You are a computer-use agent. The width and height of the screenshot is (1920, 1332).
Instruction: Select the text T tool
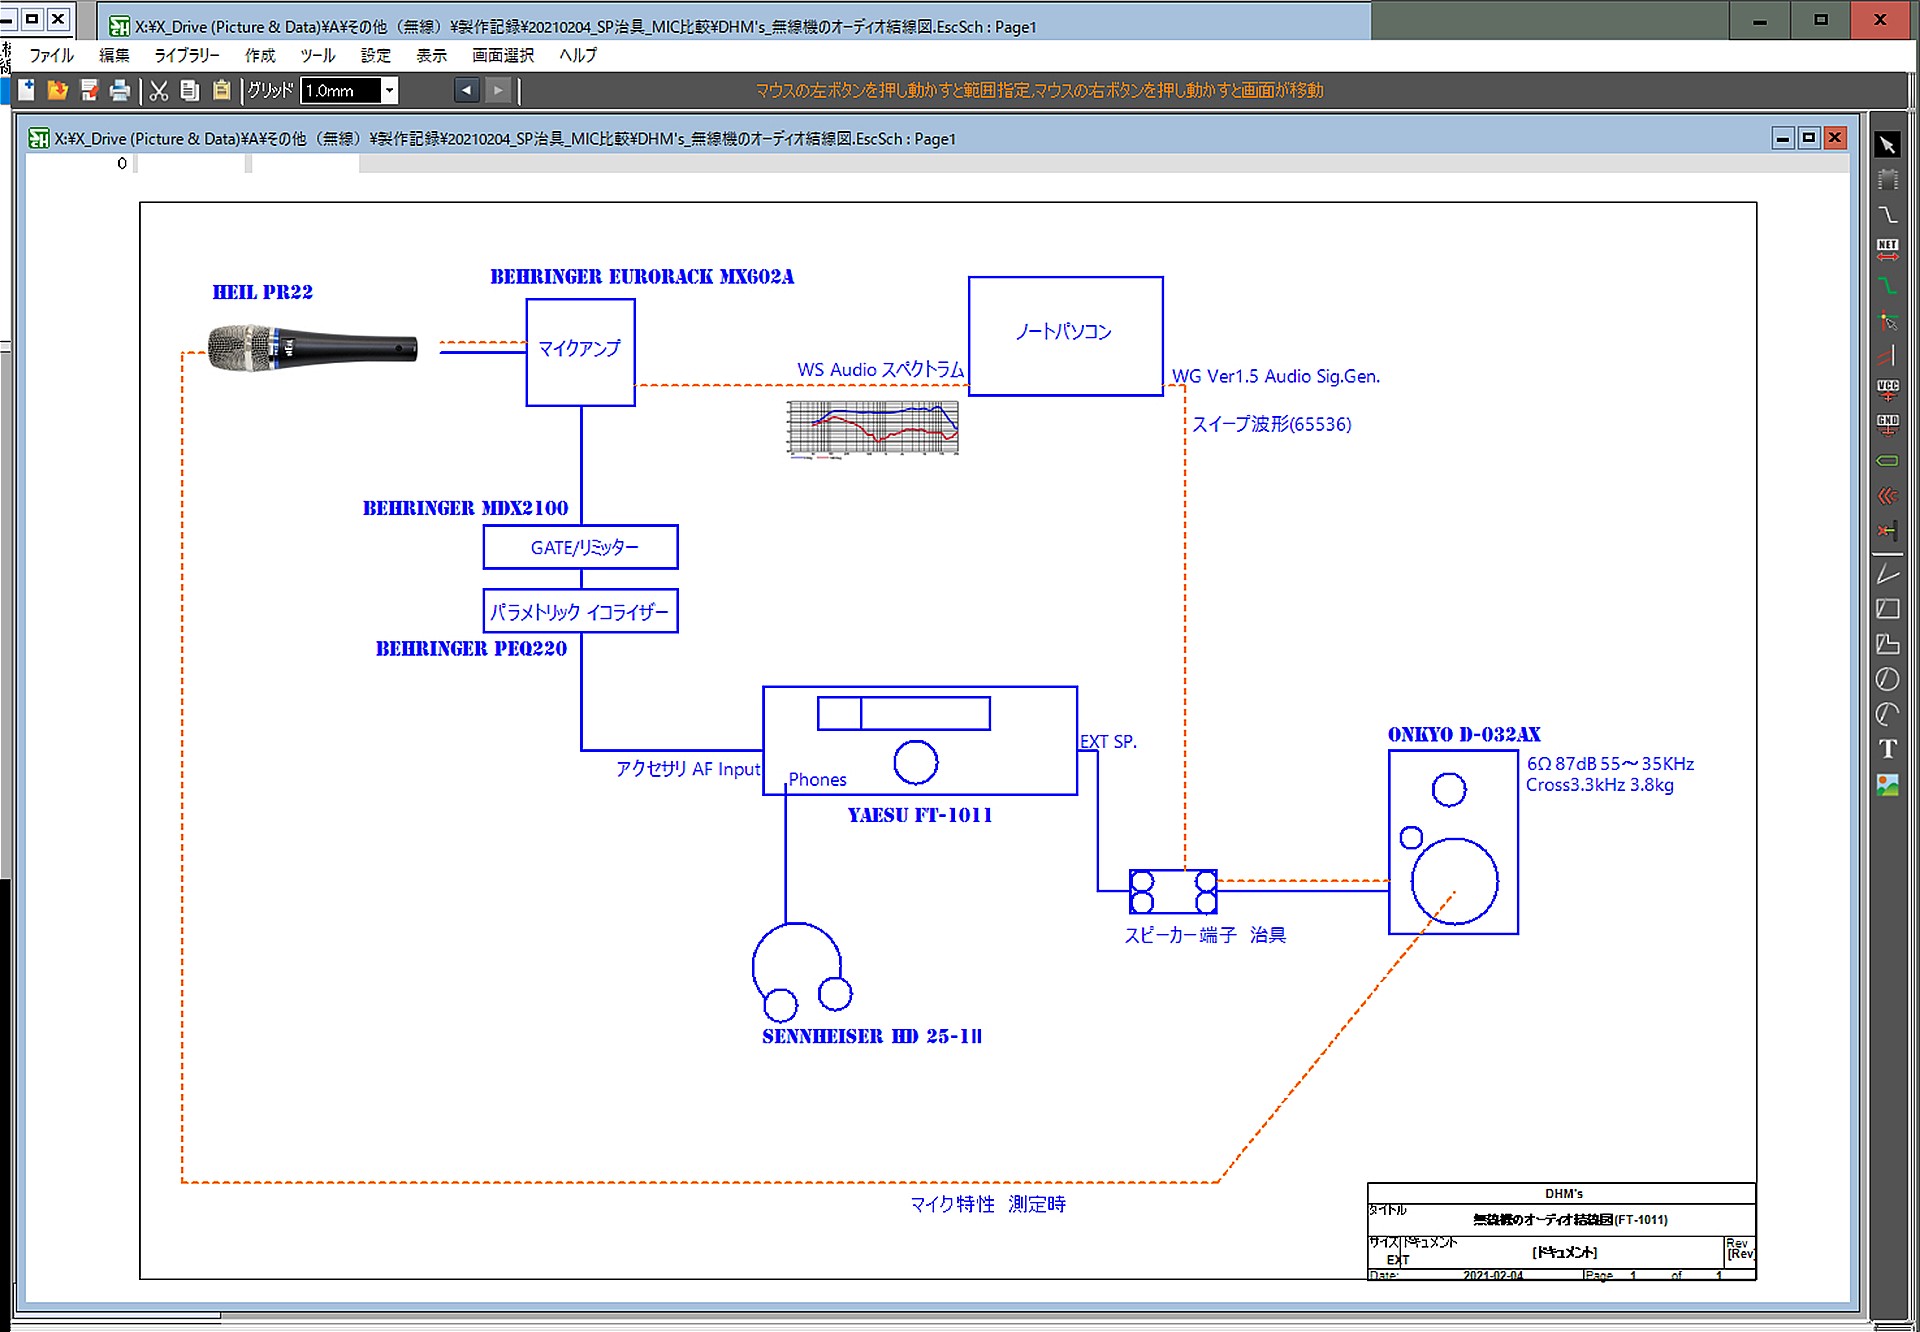[1887, 749]
